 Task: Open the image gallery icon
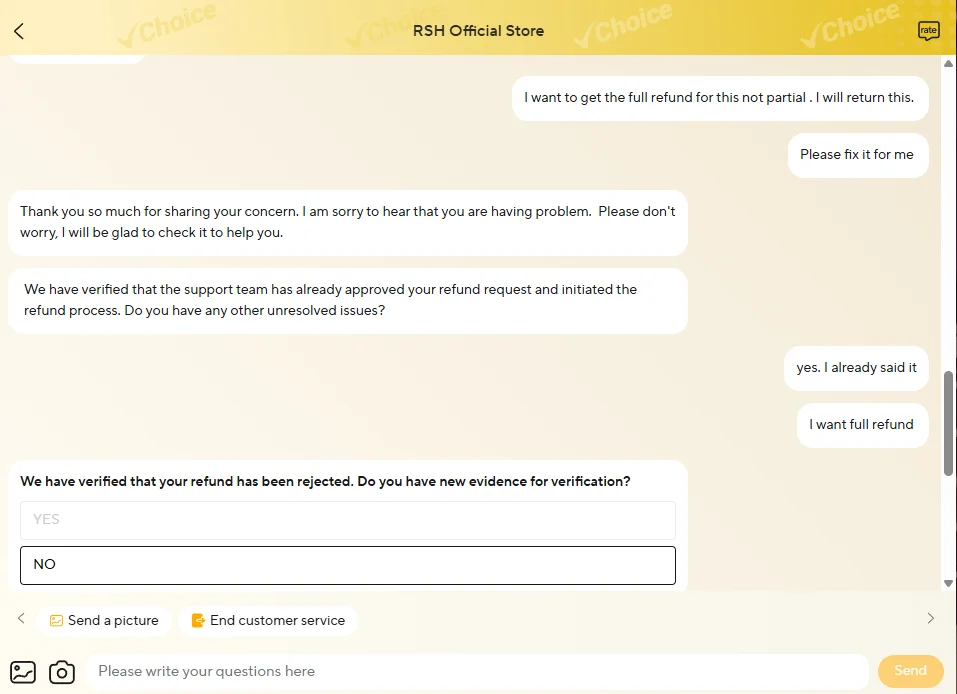click(23, 672)
